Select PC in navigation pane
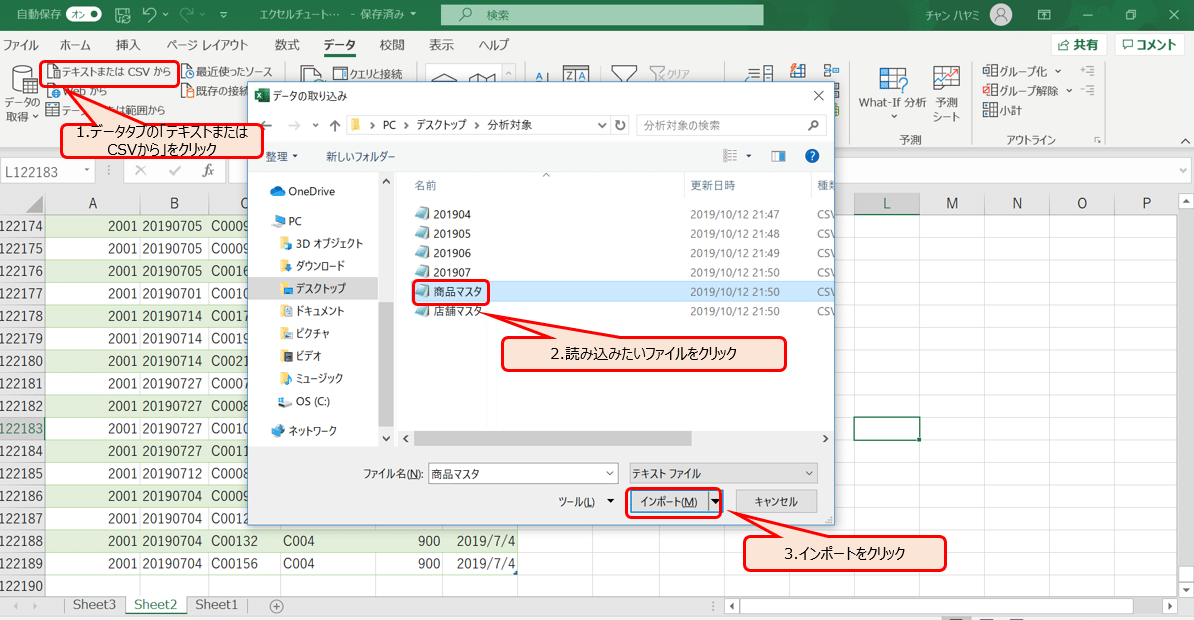This screenshot has height=620, width=1194. [288, 221]
